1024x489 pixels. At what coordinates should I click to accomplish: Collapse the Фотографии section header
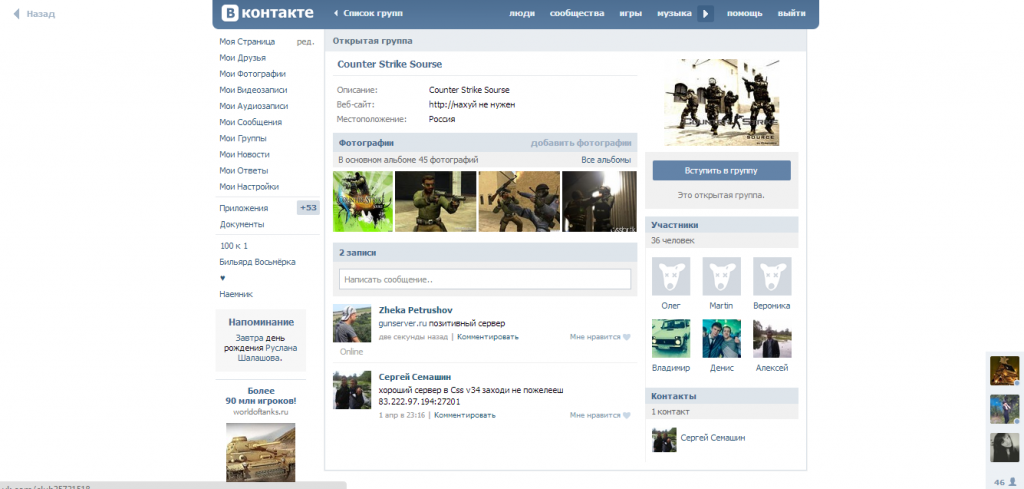point(366,143)
